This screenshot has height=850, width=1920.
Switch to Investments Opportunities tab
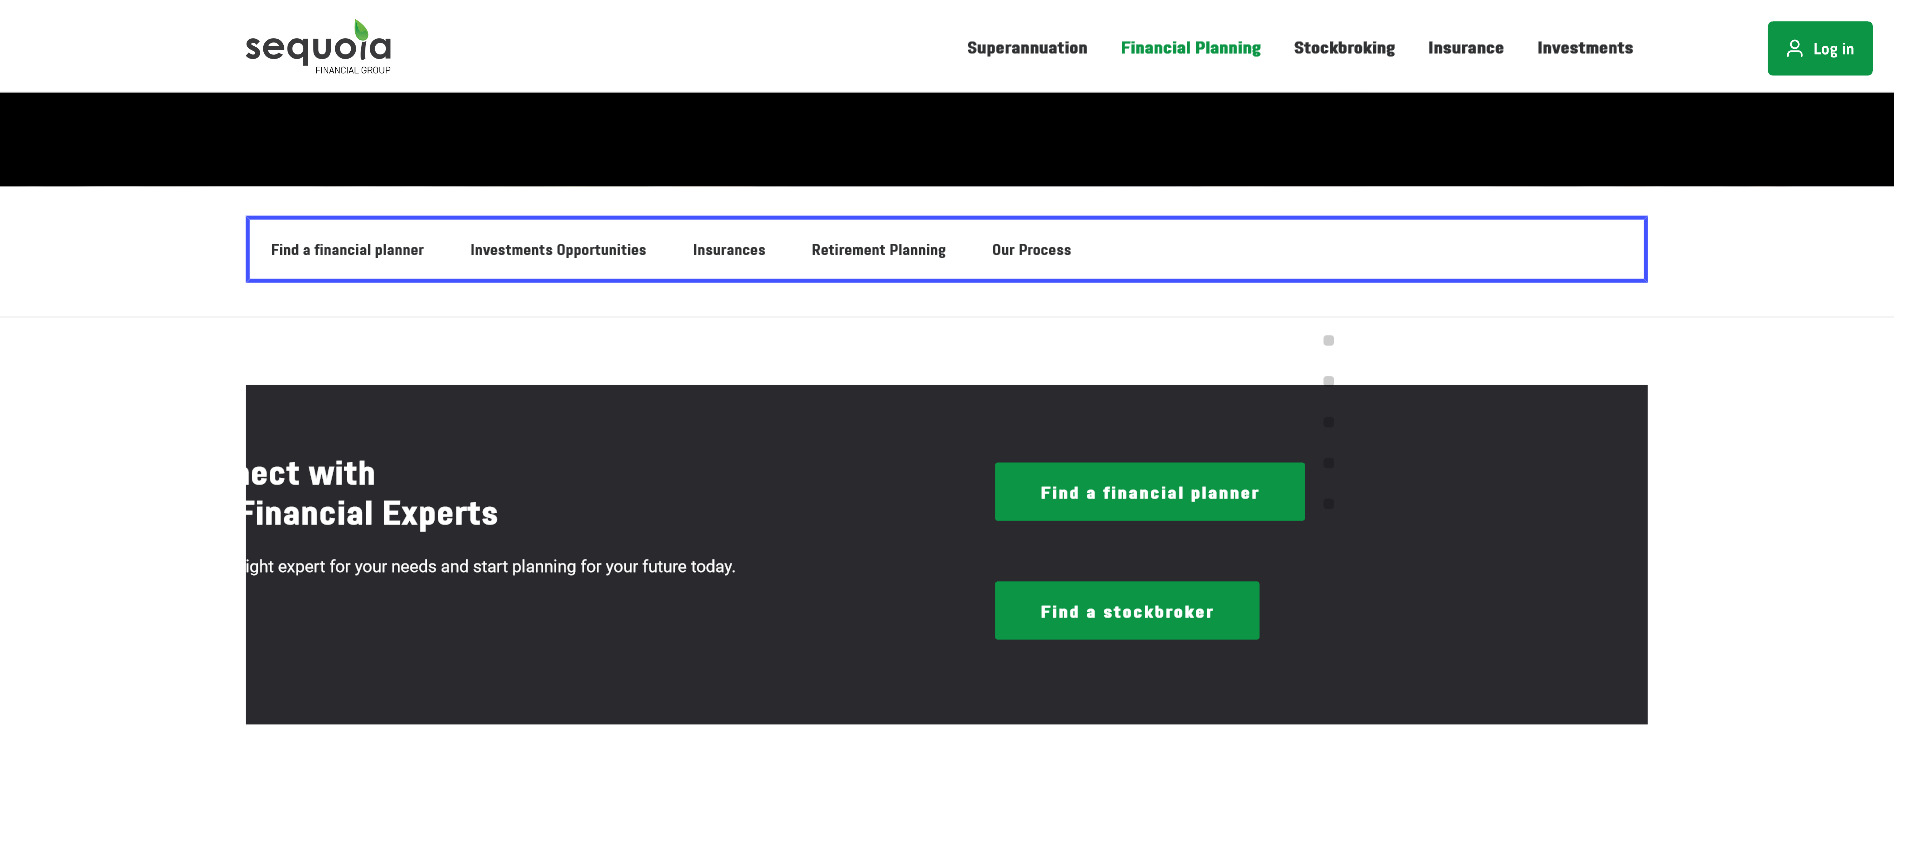558,250
